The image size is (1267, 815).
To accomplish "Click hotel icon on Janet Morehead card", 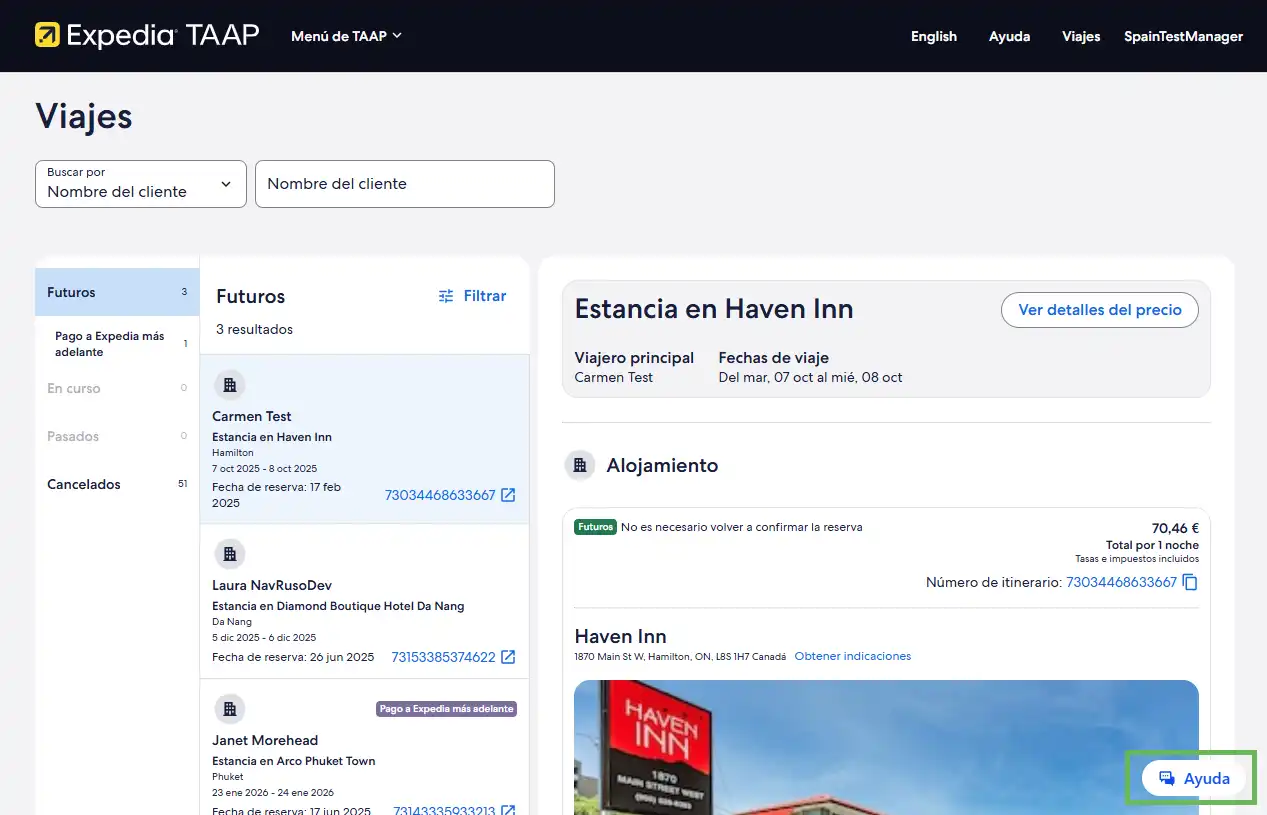I will [229, 709].
